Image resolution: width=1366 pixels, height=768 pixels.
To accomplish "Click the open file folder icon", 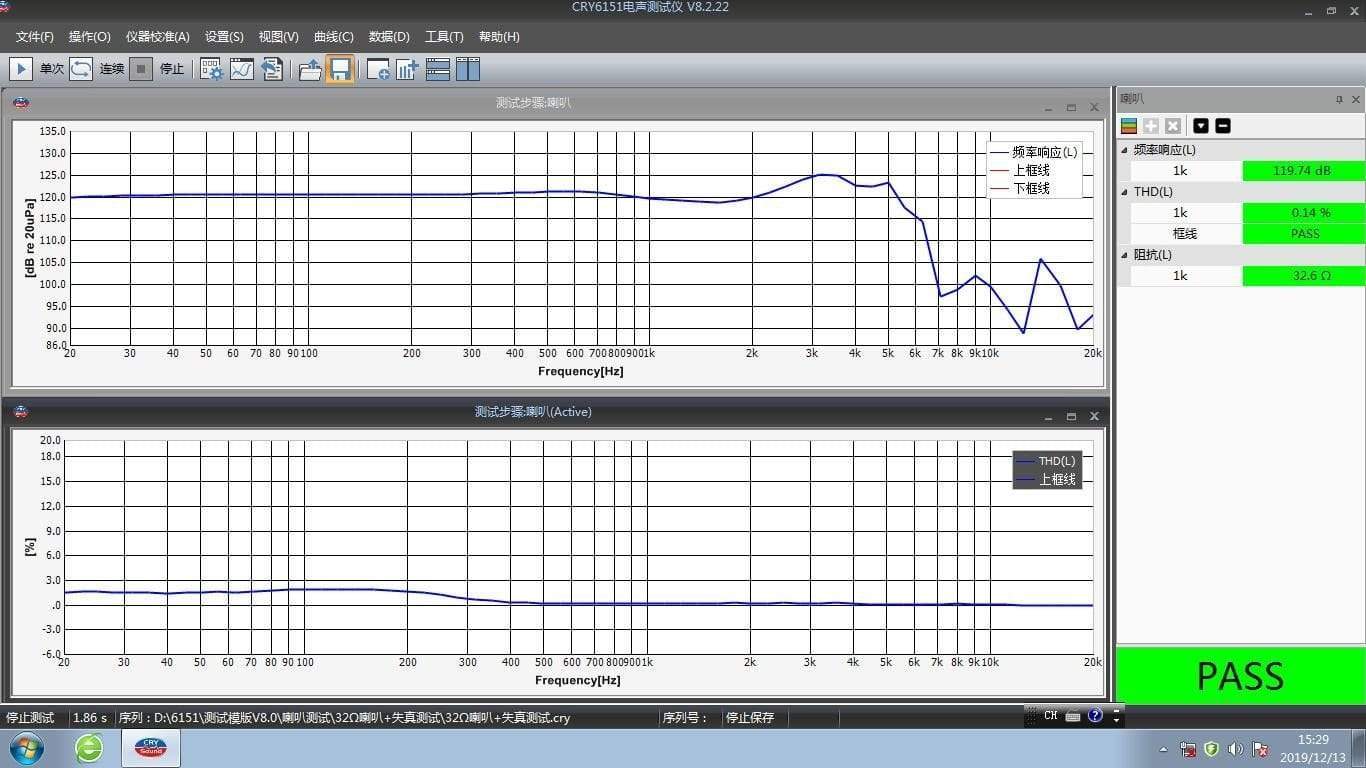I will tap(310, 69).
